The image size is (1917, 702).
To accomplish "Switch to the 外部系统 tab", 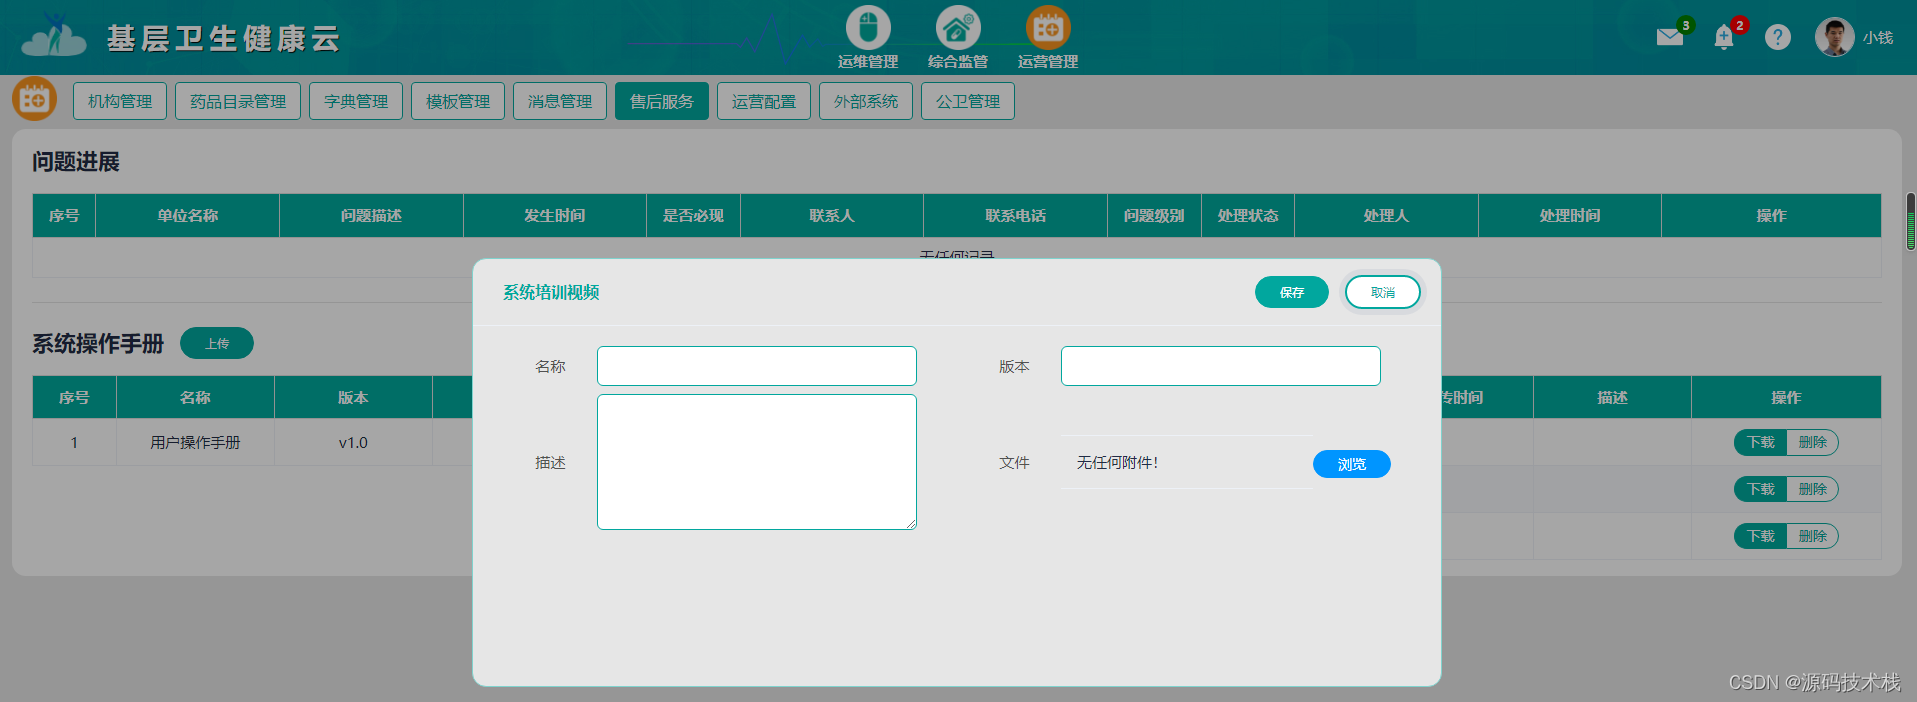I will pyautogui.click(x=866, y=101).
